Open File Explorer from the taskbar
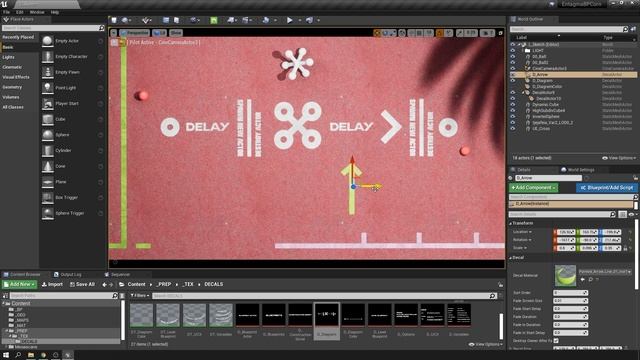 pyautogui.click(x=31, y=355)
